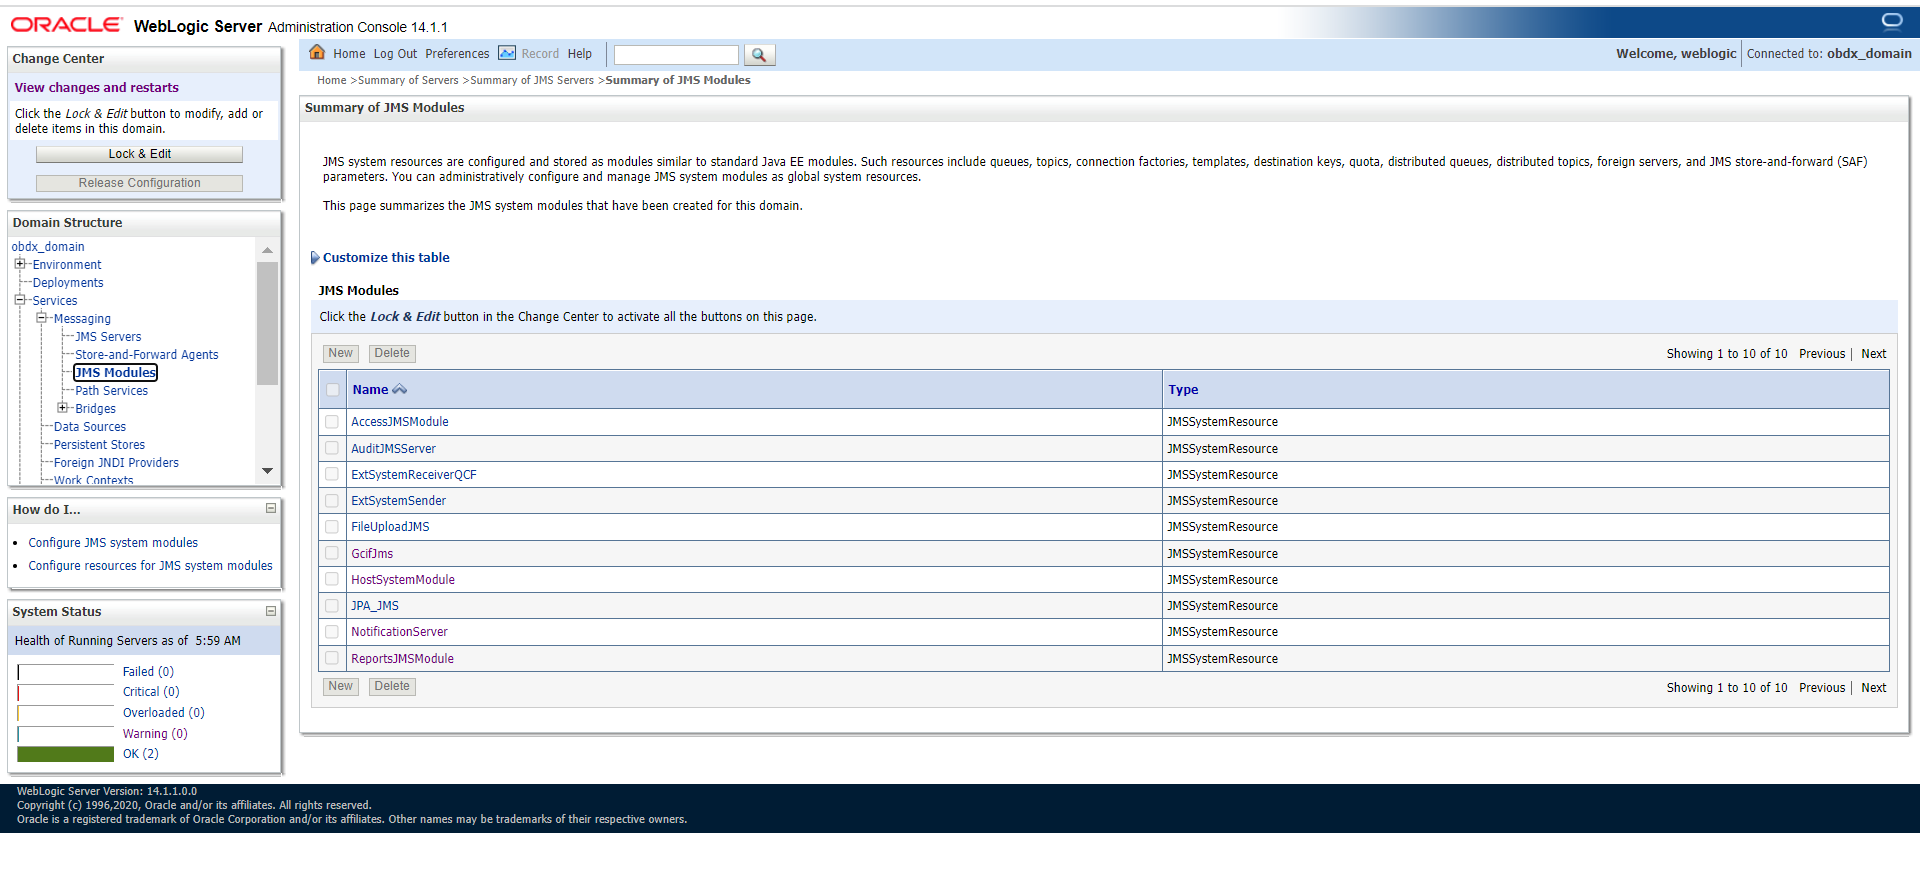This screenshot has height=871, width=1920.
Task: Check the ReportsJMSModule row checkbox
Action: pos(332,658)
